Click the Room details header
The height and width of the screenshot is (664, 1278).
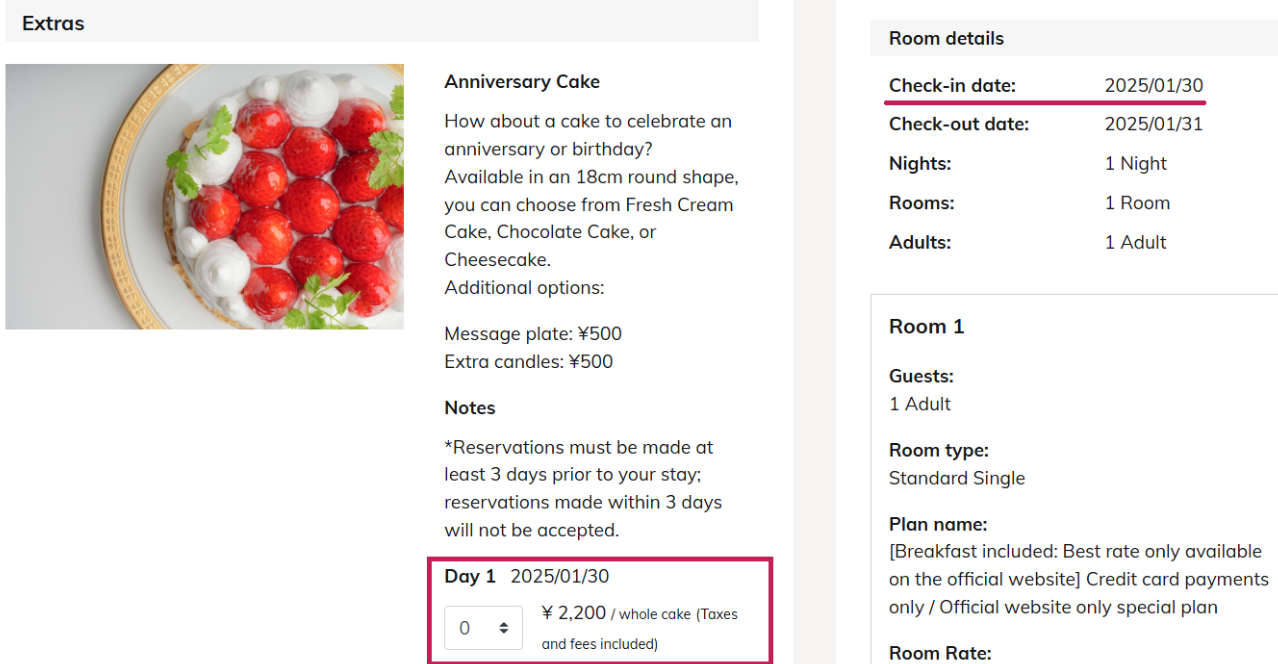946,39
